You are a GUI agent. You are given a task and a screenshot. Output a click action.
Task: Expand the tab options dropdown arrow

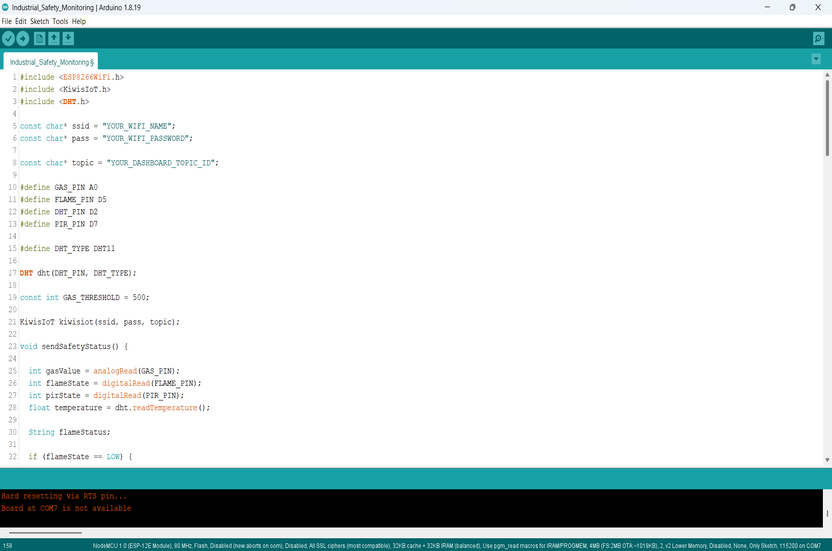click(816, 59)
